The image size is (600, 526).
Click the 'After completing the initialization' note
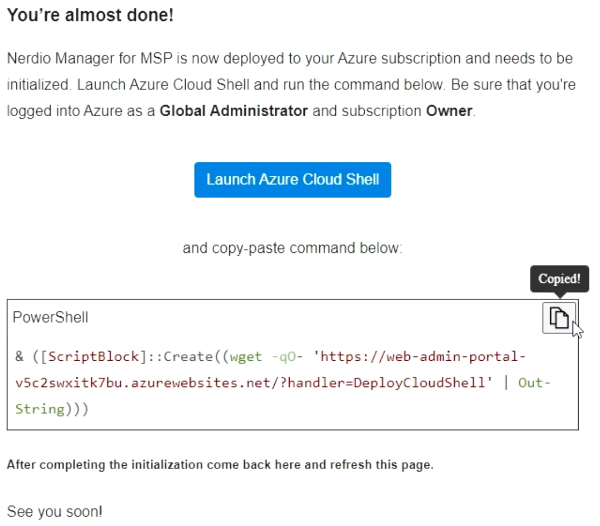(x=220, y=464)
